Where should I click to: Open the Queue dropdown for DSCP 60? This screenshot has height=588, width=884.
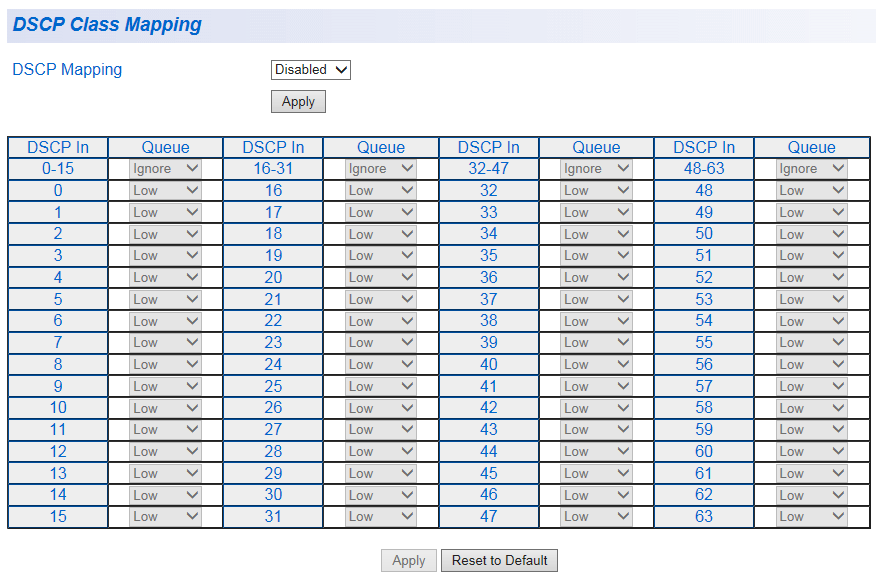811,452
